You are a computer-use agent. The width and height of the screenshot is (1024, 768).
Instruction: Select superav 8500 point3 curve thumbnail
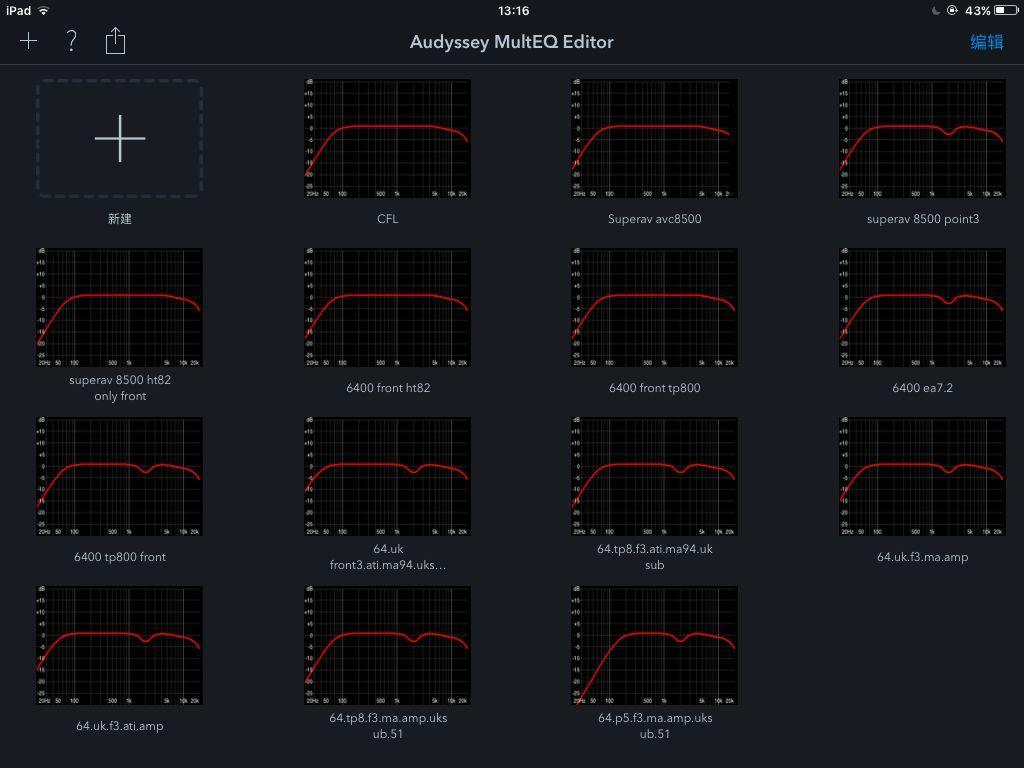[x=921, y=138]
